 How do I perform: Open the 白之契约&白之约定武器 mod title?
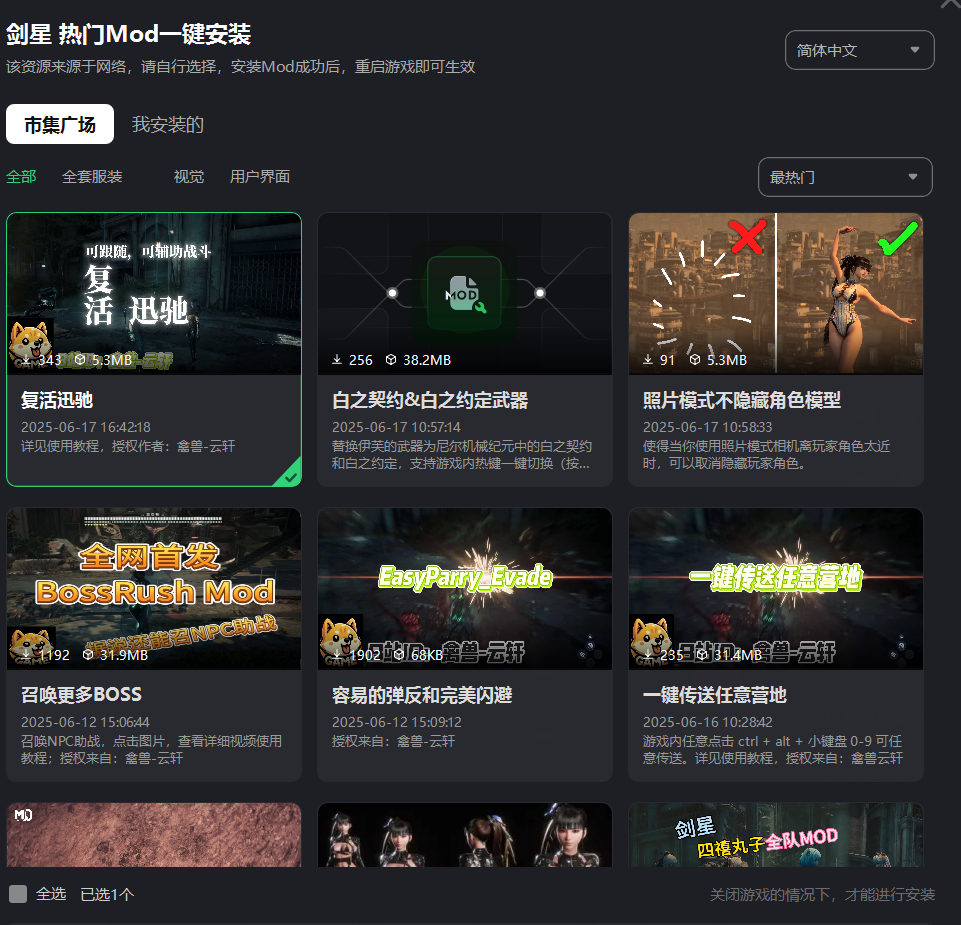pyautogui.click(x=430, y=400)
